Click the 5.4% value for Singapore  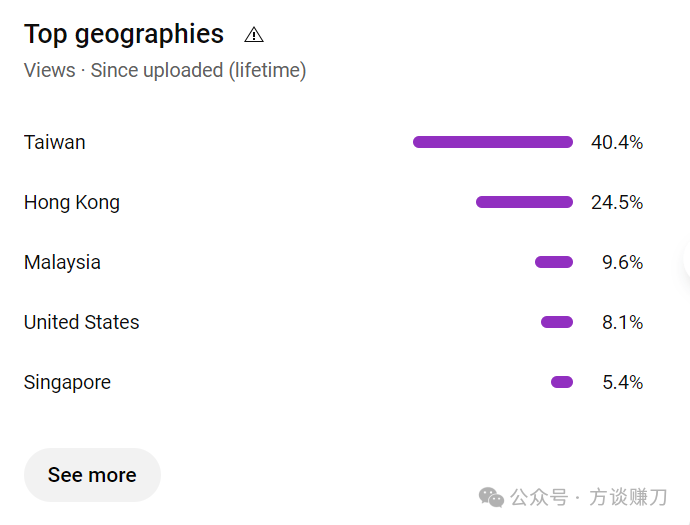[623, 382]
